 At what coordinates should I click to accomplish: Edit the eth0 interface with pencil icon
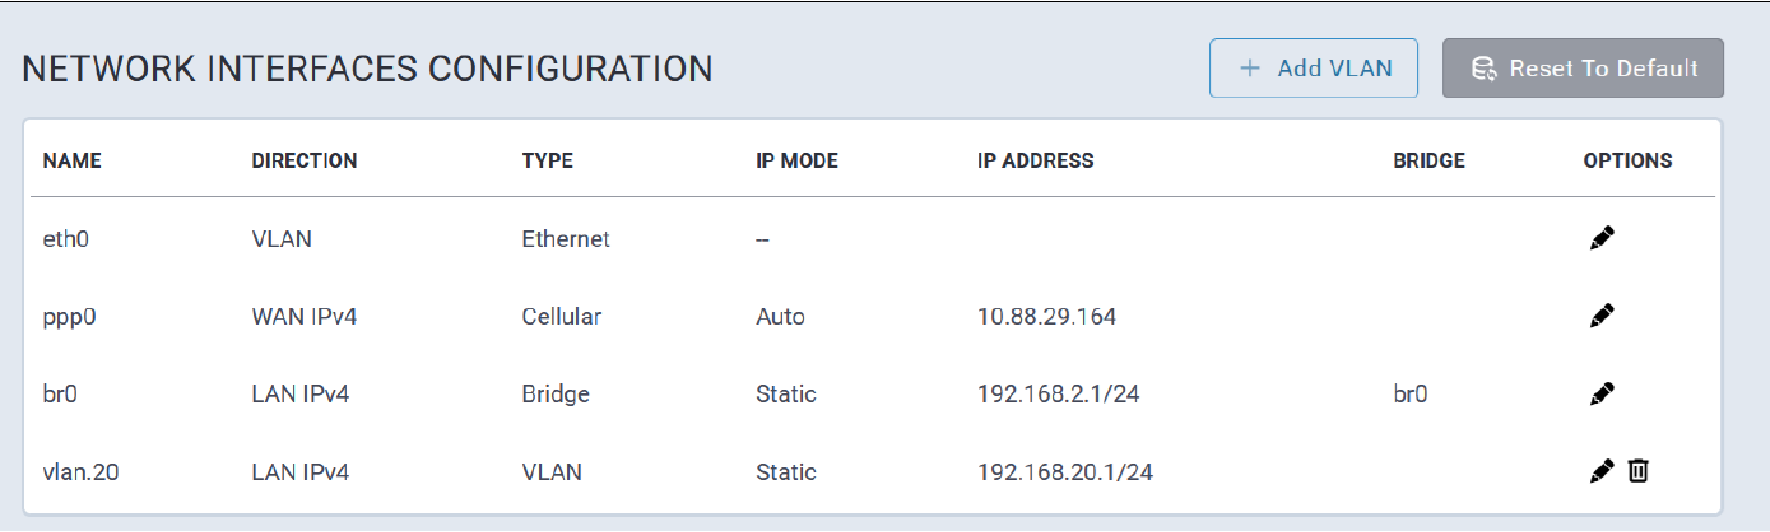click(x=1601, y=238)
